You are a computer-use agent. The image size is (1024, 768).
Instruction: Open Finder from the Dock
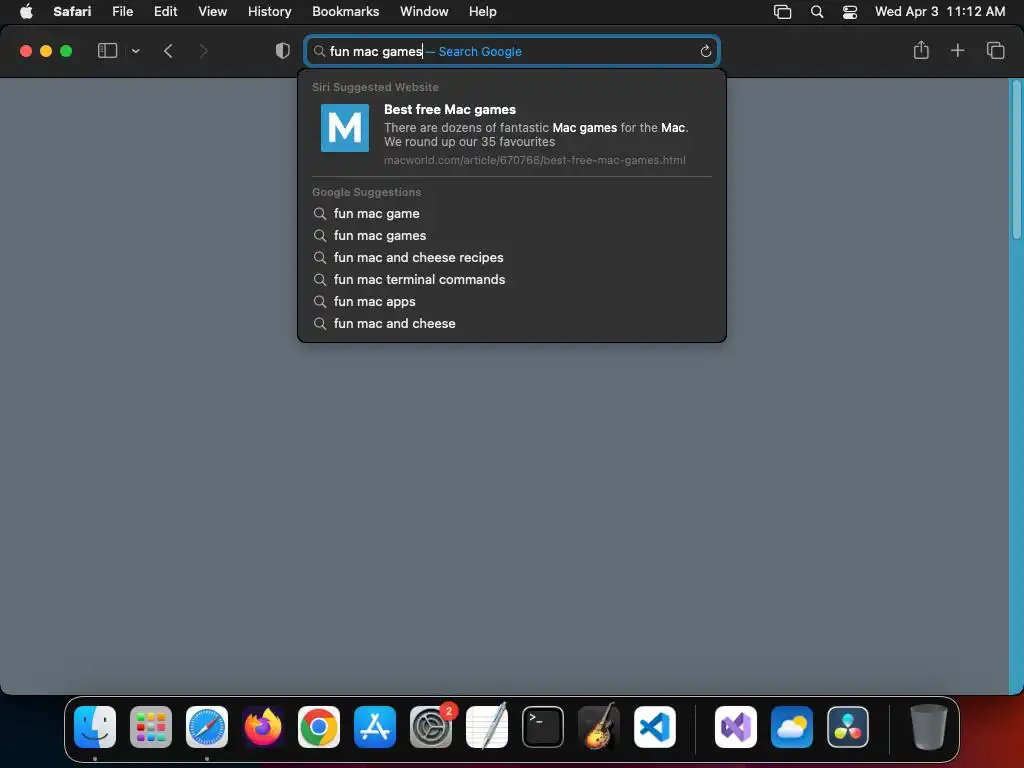click(95, 727)
